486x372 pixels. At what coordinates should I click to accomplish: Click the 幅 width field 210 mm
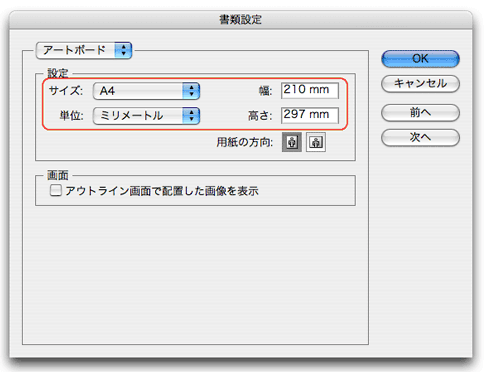(x=310, y=90)
